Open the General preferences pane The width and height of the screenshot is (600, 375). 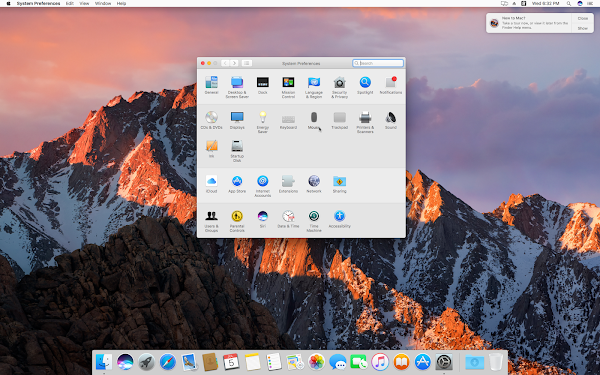(x=211, y=85)
